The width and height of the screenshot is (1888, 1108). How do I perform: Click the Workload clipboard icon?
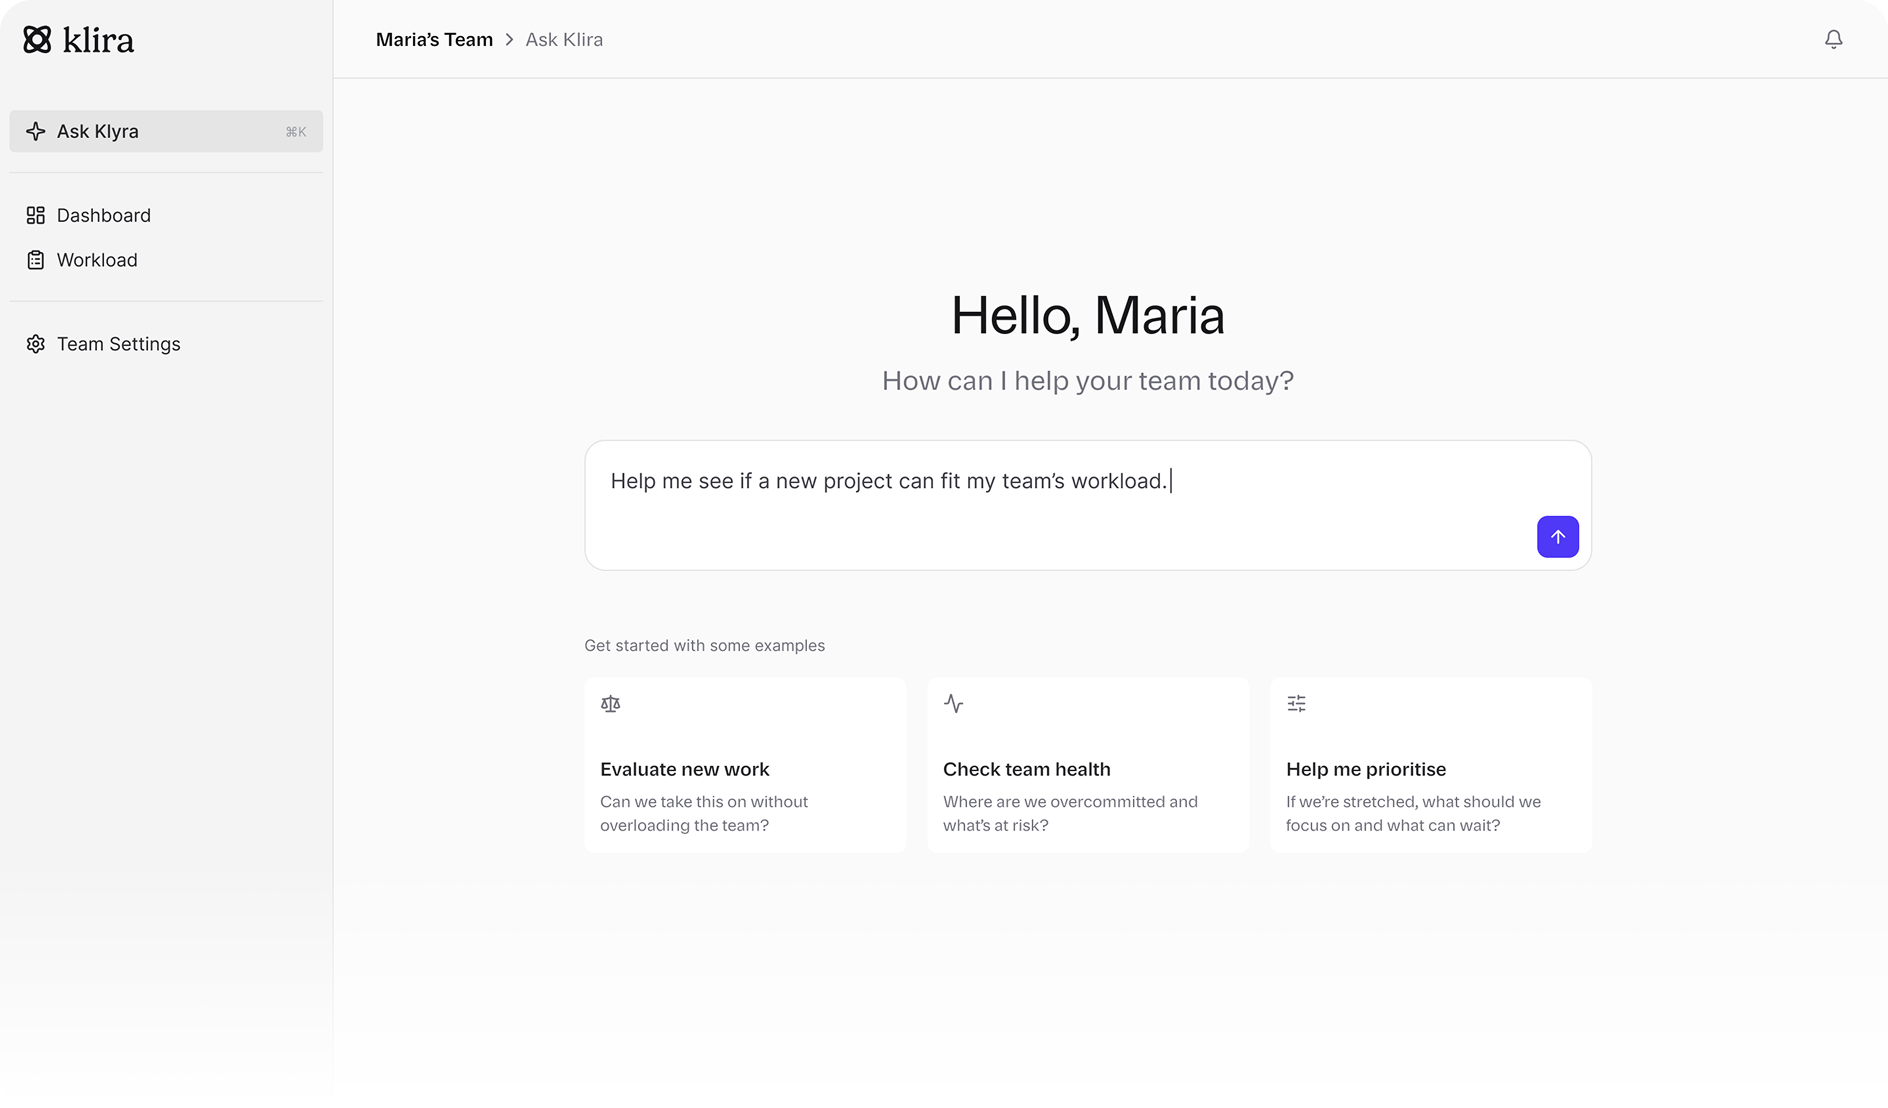(36, 260)
